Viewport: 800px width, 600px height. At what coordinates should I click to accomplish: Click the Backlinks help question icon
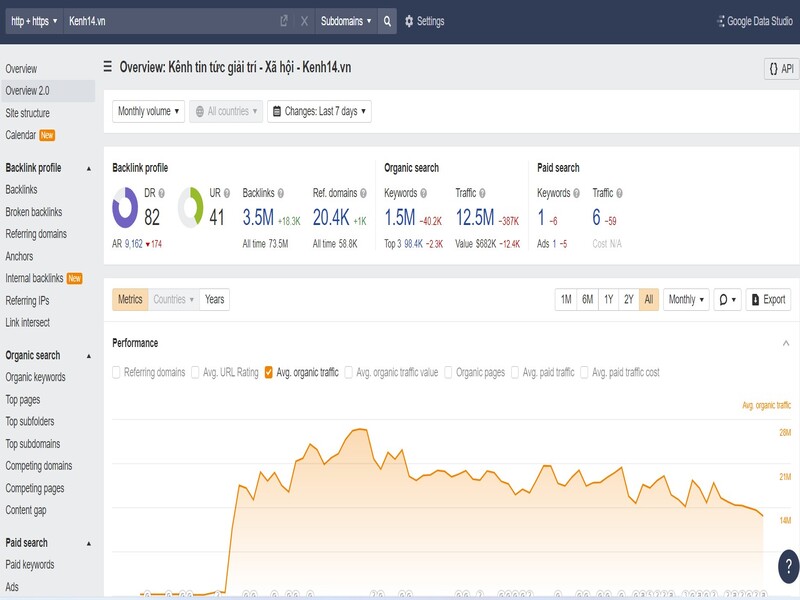281,193
